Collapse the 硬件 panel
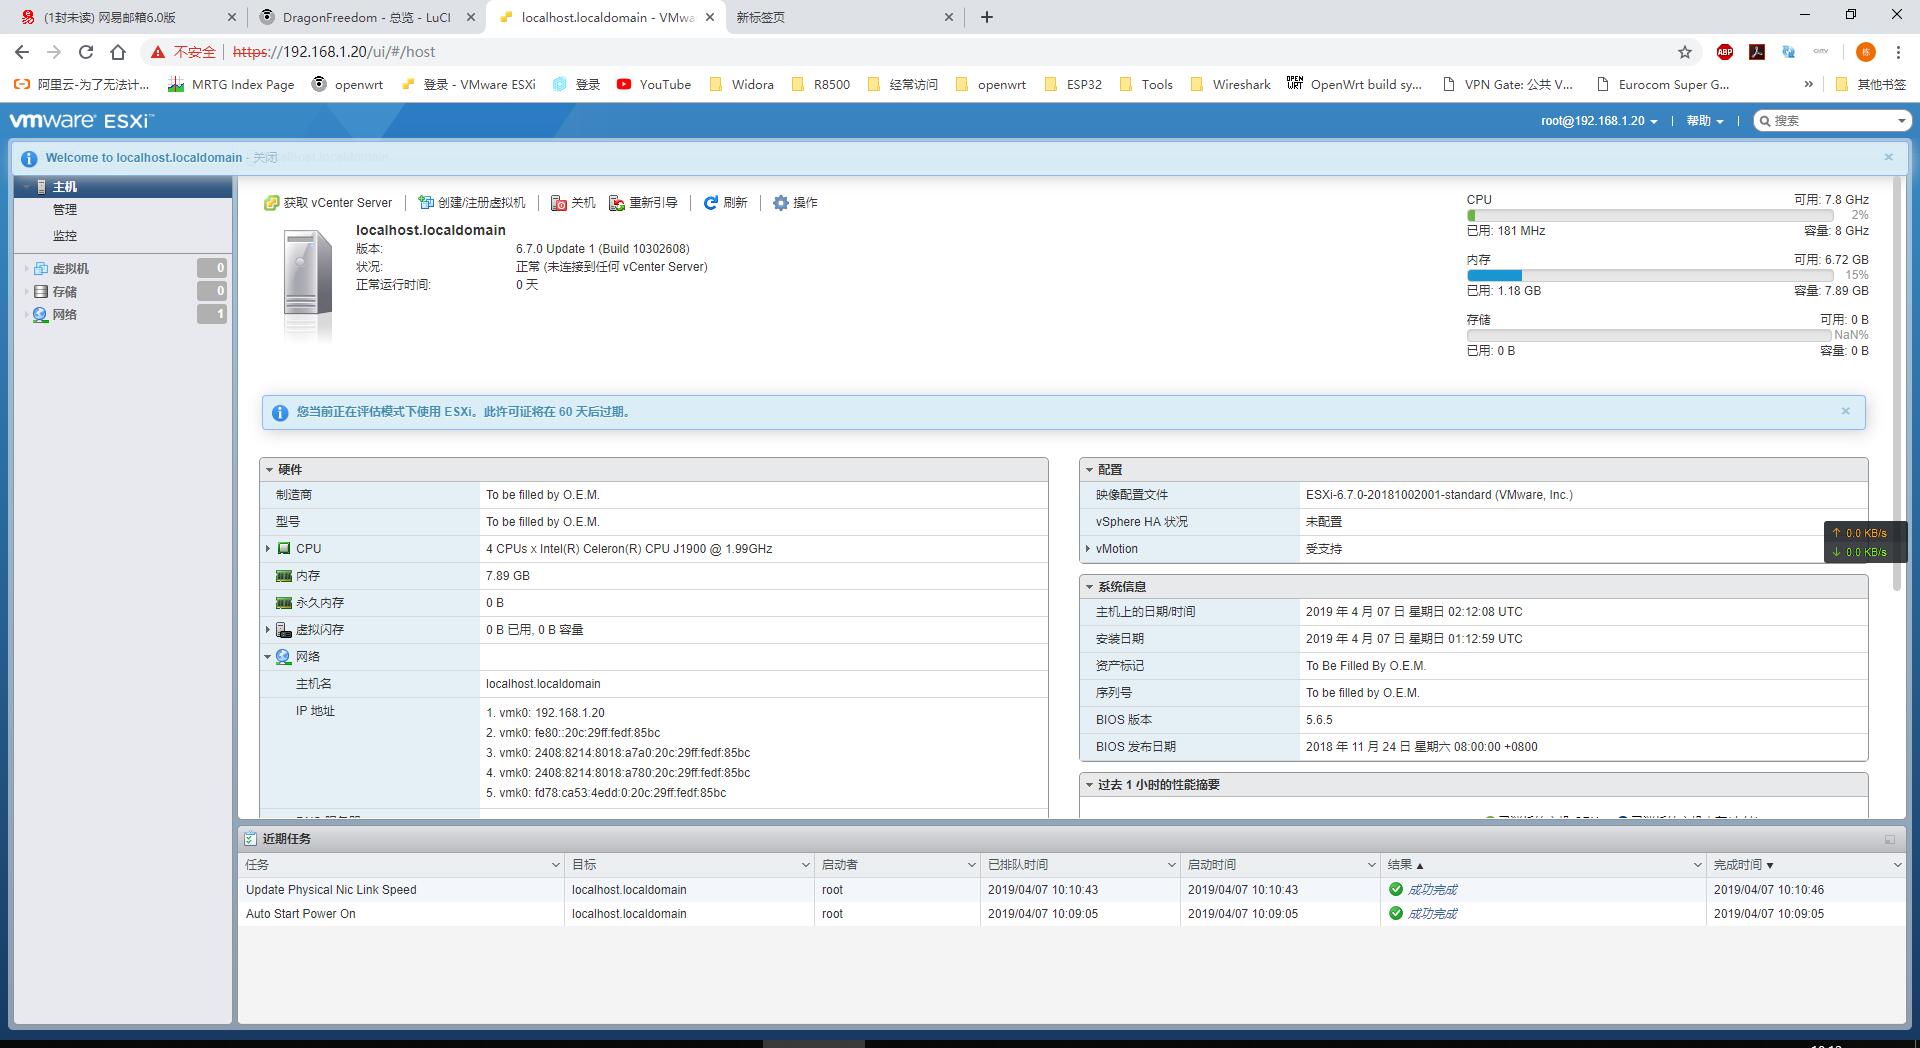The image size is (1920, 1048). [270, 470]
